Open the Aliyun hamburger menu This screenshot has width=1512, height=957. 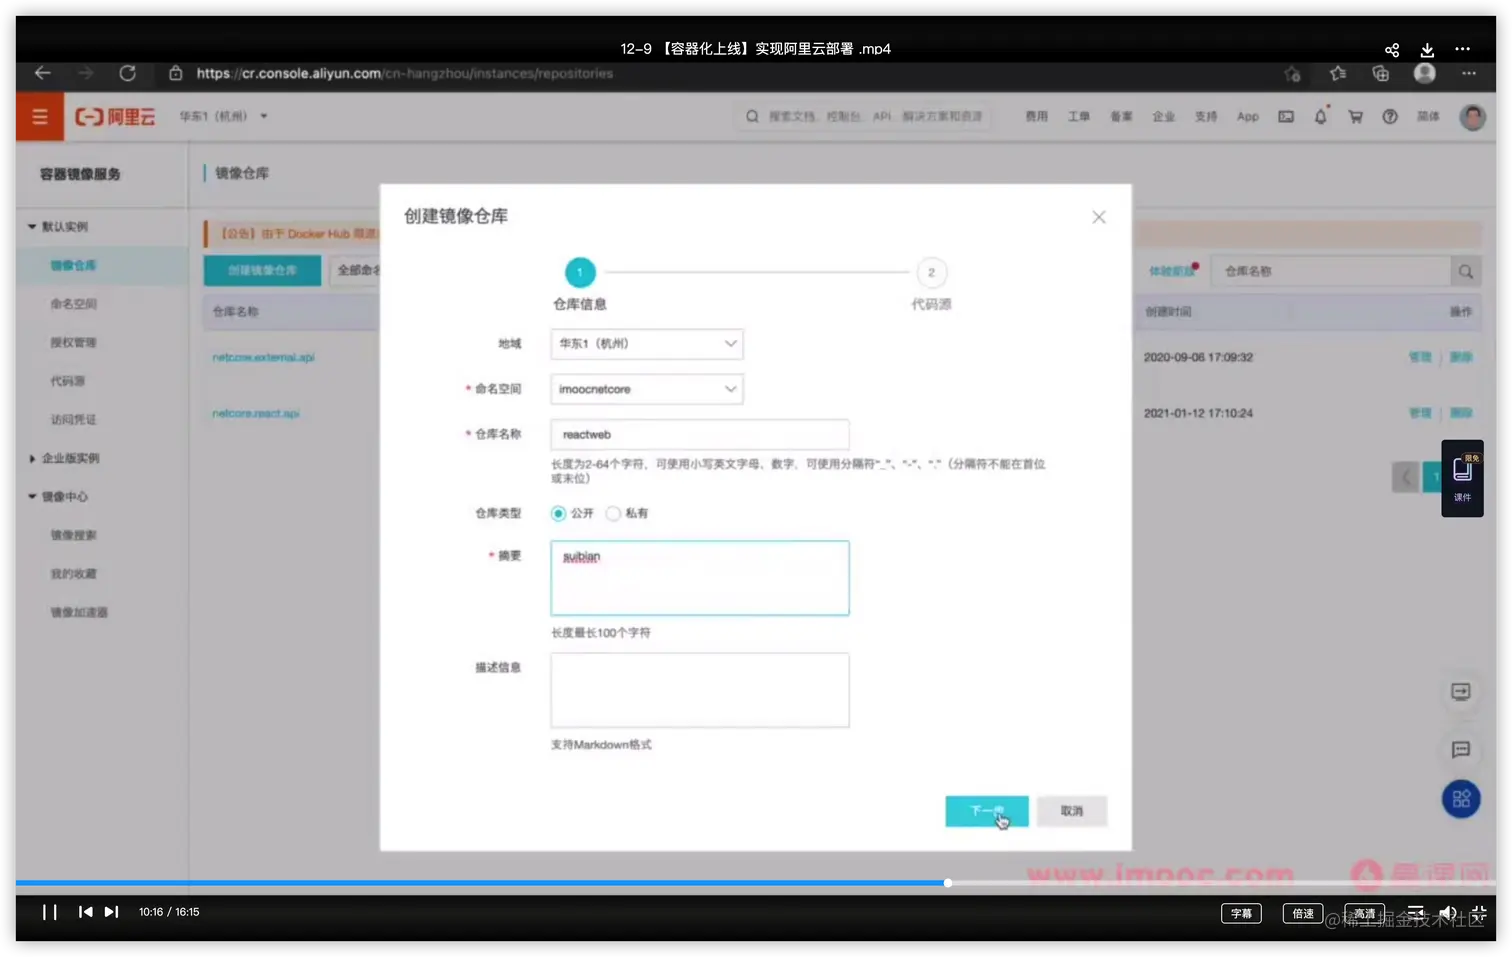[x=40, y=117]
